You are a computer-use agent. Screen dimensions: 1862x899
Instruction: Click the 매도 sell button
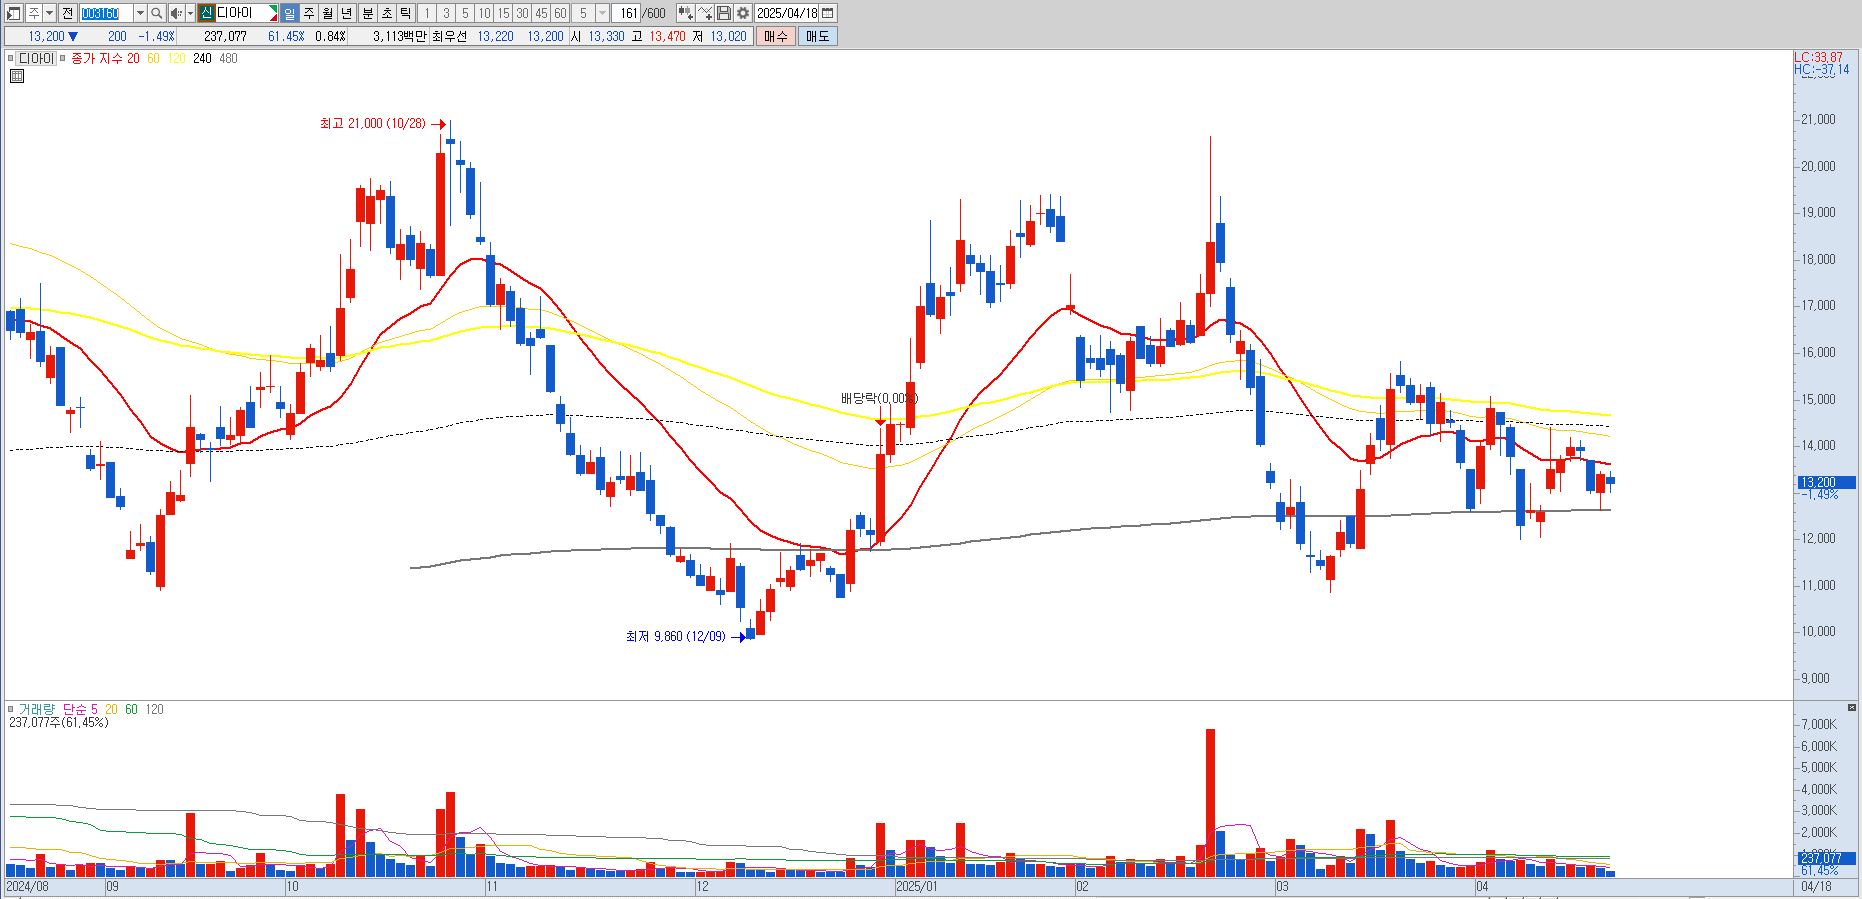point(817,36)
